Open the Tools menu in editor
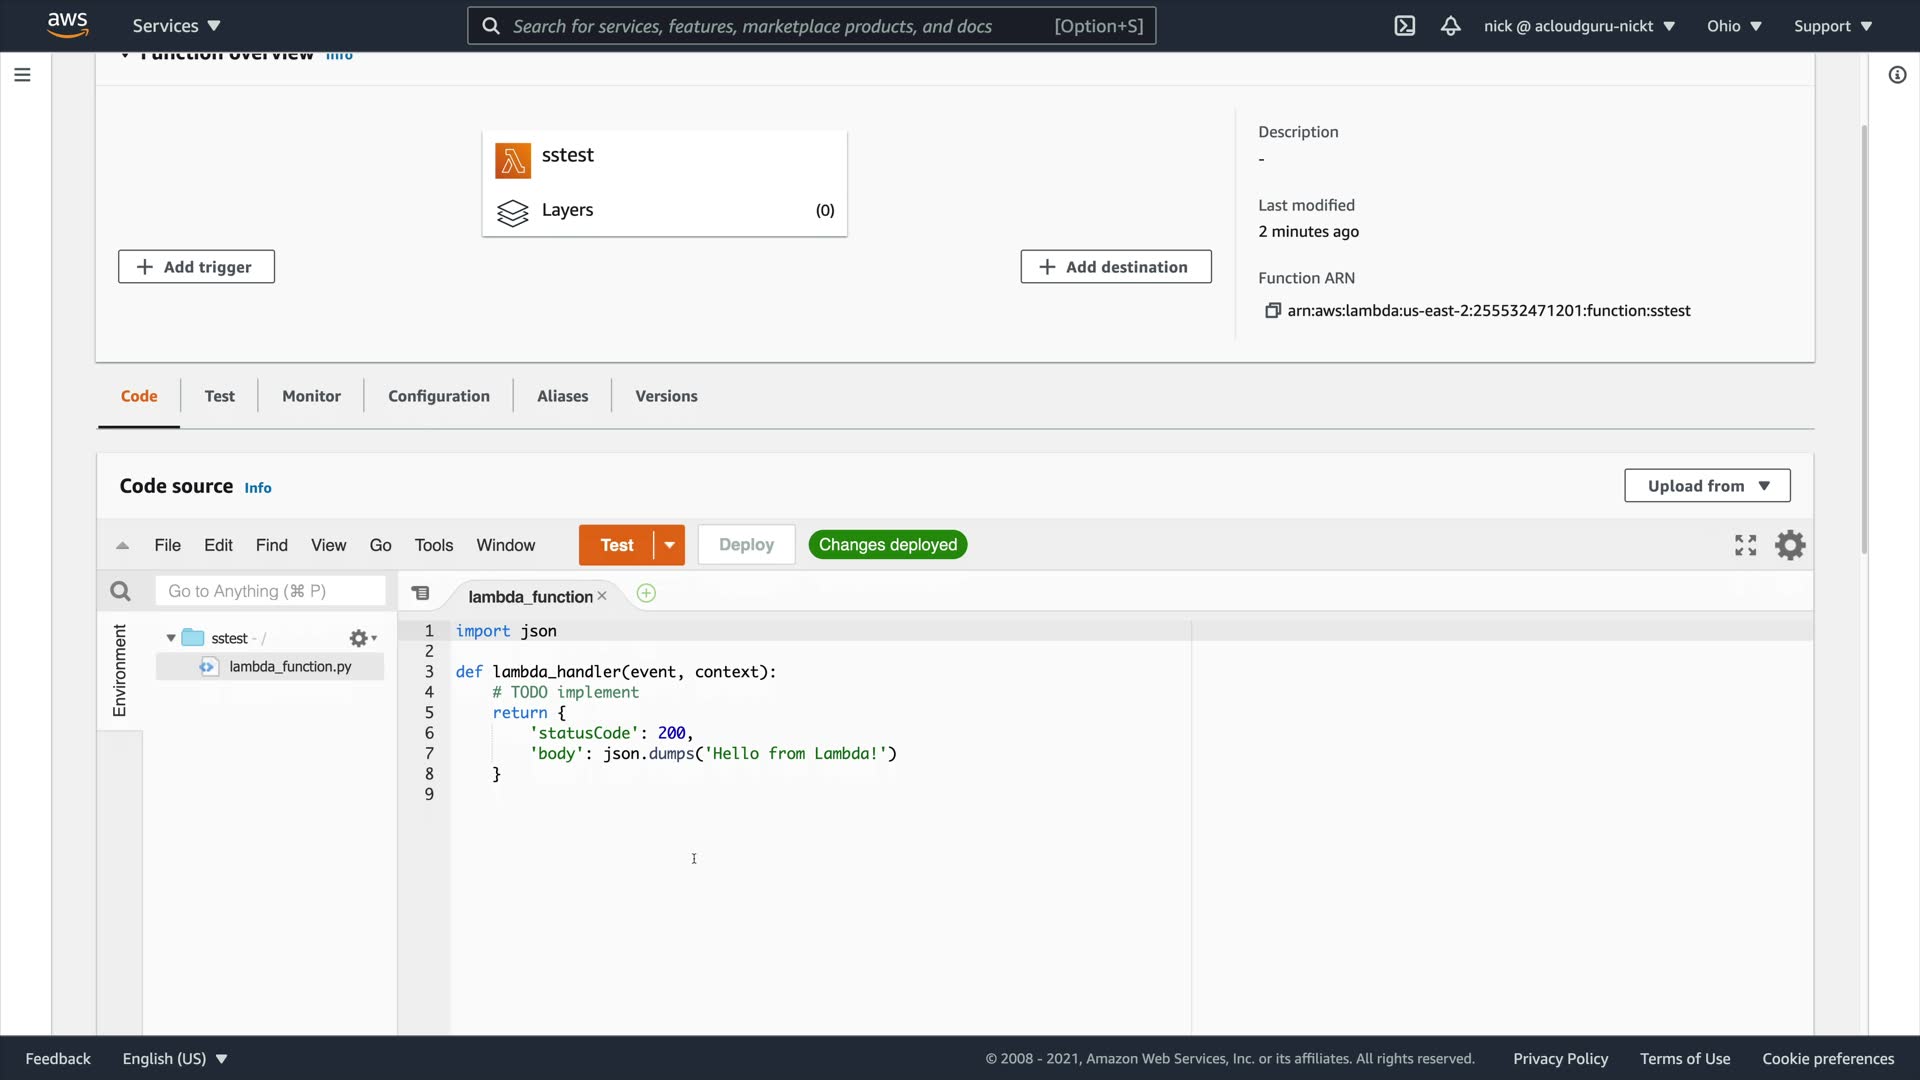The image size is (1920, 1080). (433, 545)
